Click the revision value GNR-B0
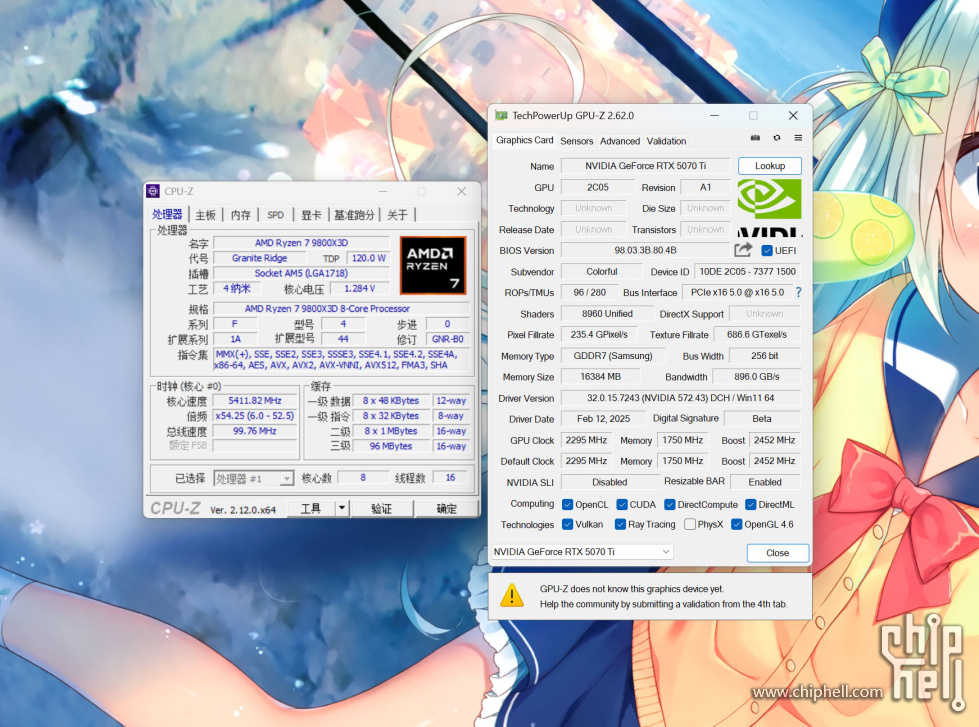Viewport: 979px width, 727px height. pos(448,339)
